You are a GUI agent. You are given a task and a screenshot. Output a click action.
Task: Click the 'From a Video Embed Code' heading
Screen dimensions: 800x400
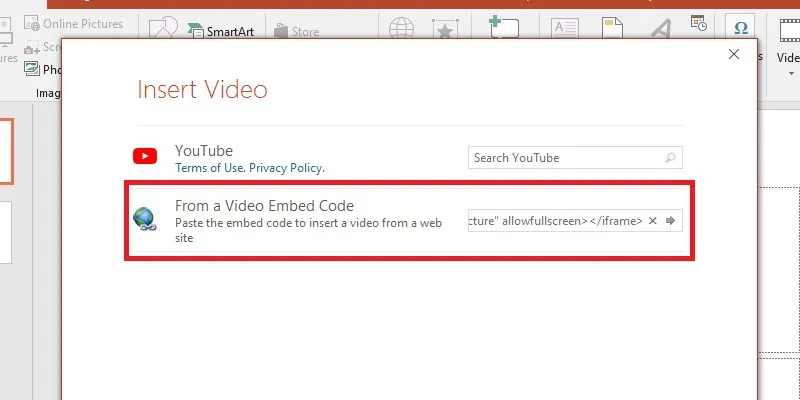(x=264, y=206)
